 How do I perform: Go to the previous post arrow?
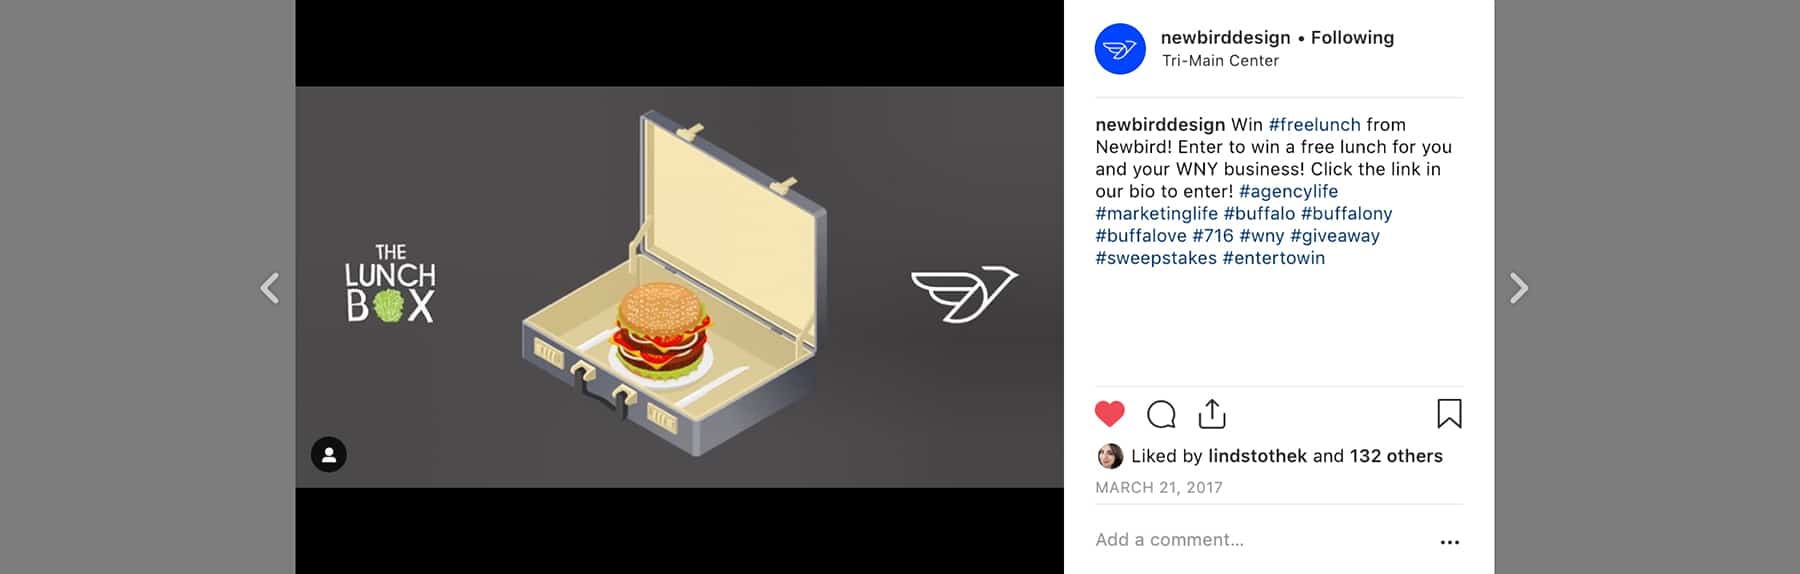coord(270,288)
